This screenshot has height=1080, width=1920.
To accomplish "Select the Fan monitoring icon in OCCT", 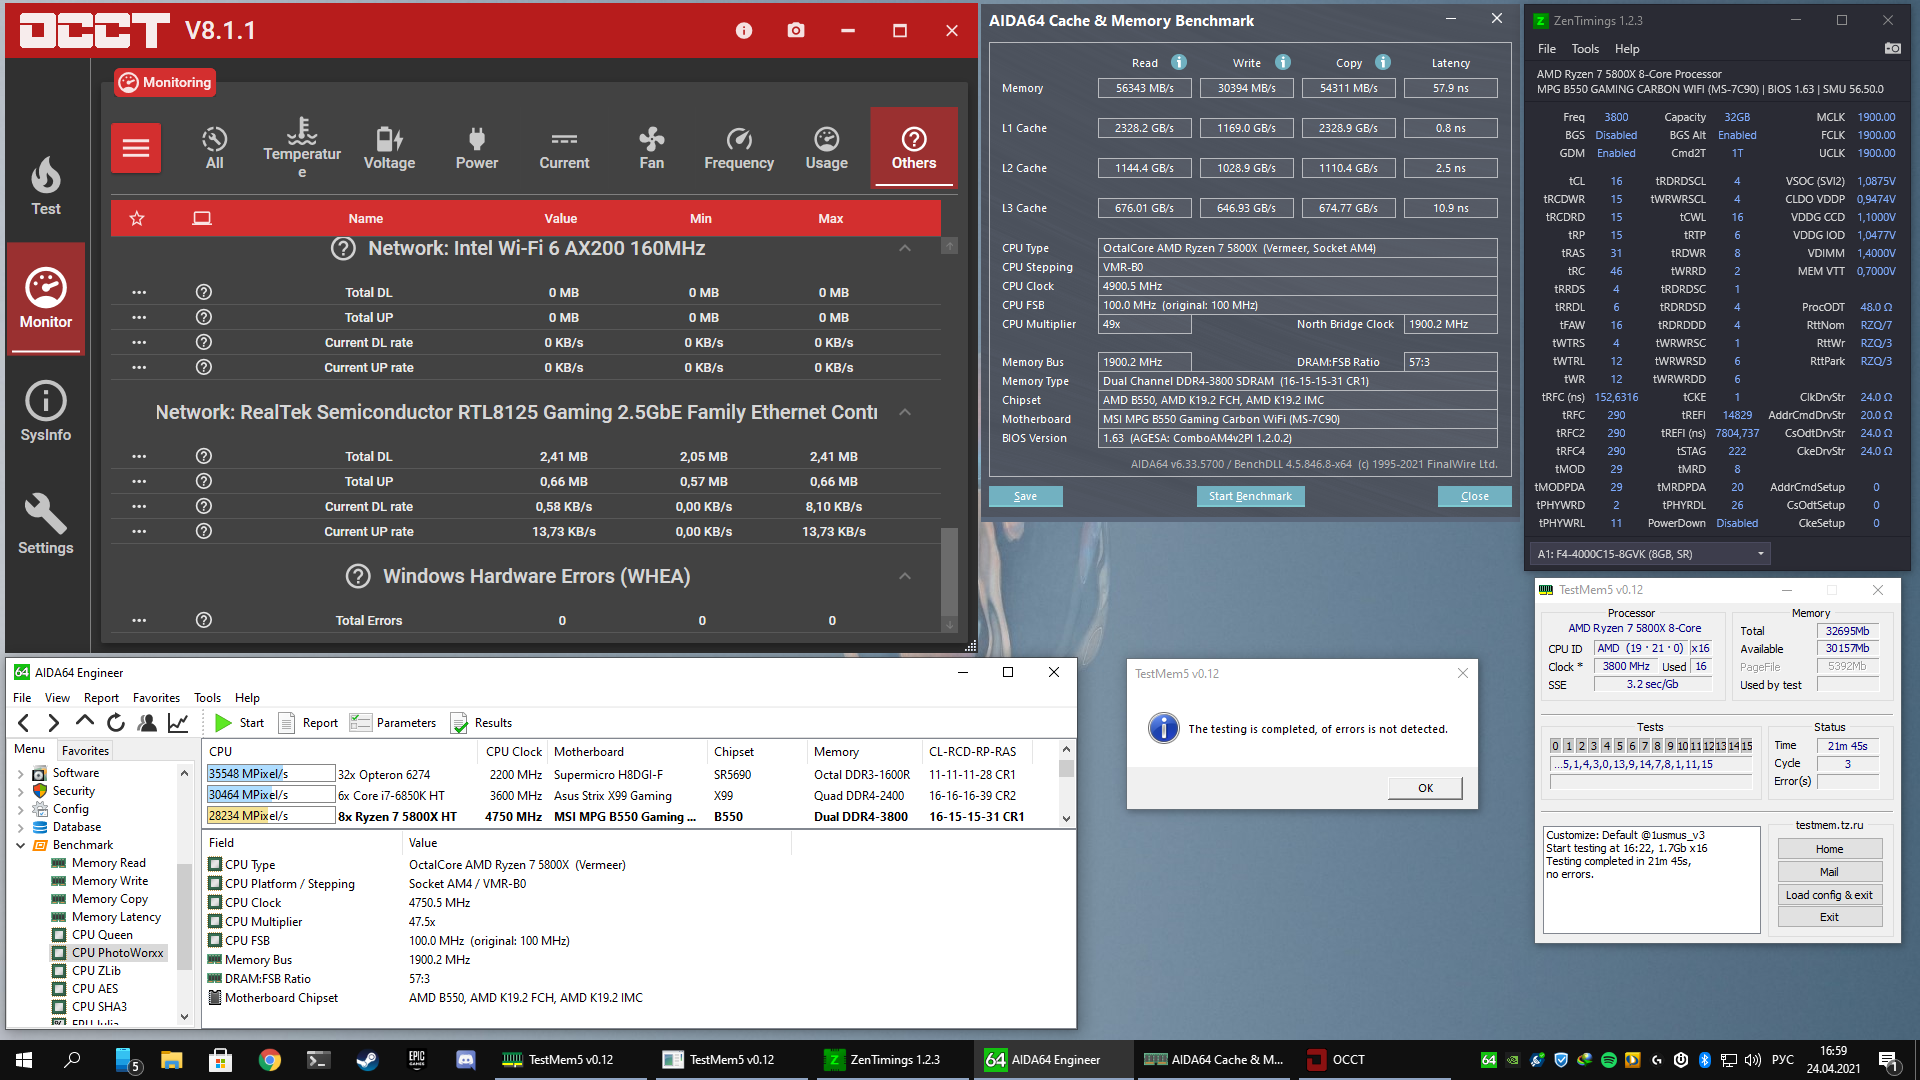I will (651, 148).
